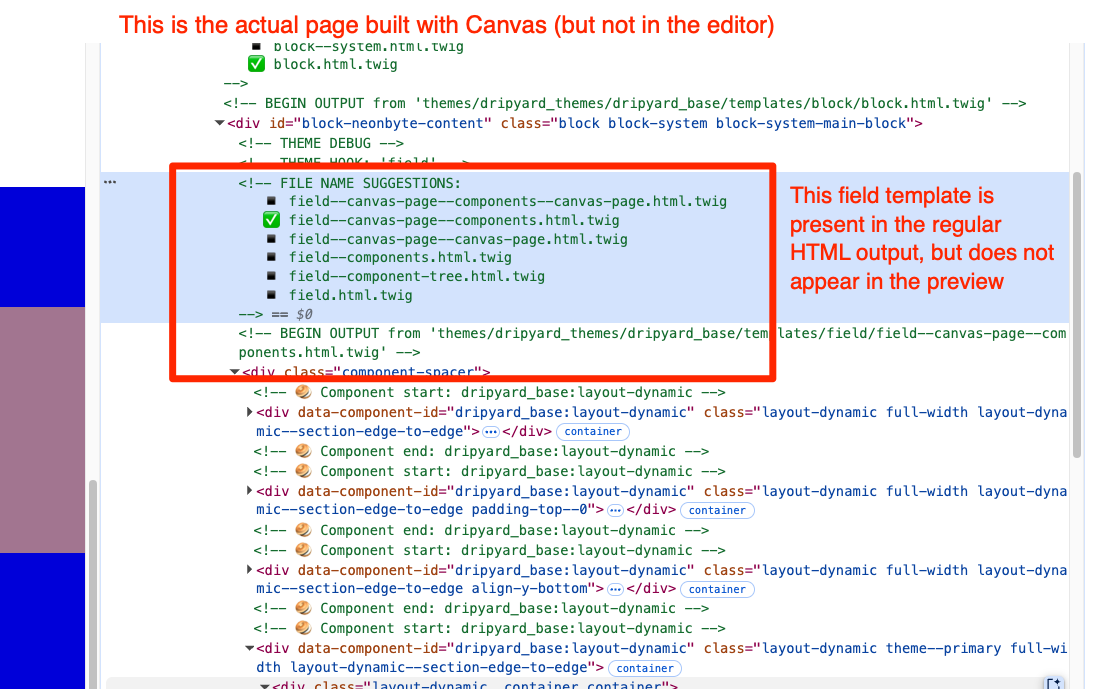This screenshot has height=689, width=1120.
Task: Click the page preview scrollbar left of DevTools
Action: (93, 584)
